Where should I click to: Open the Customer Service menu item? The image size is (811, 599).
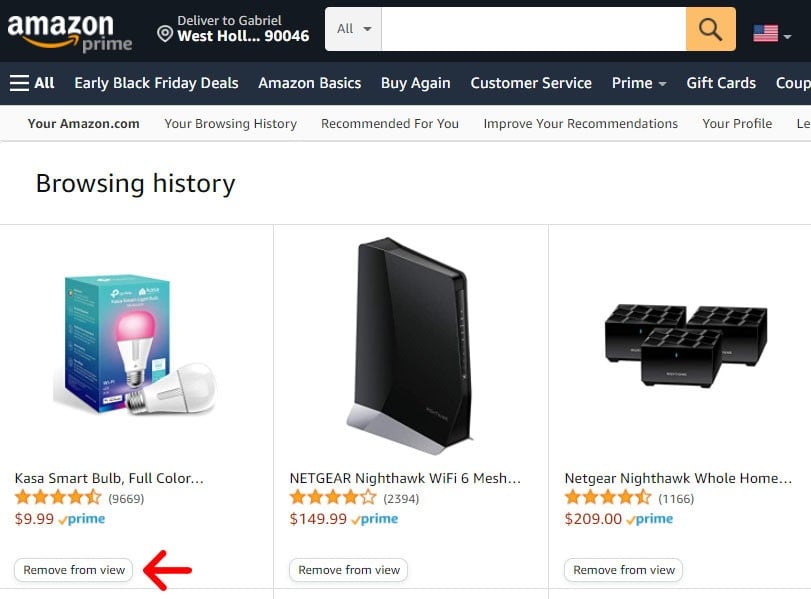click(531, 83)
